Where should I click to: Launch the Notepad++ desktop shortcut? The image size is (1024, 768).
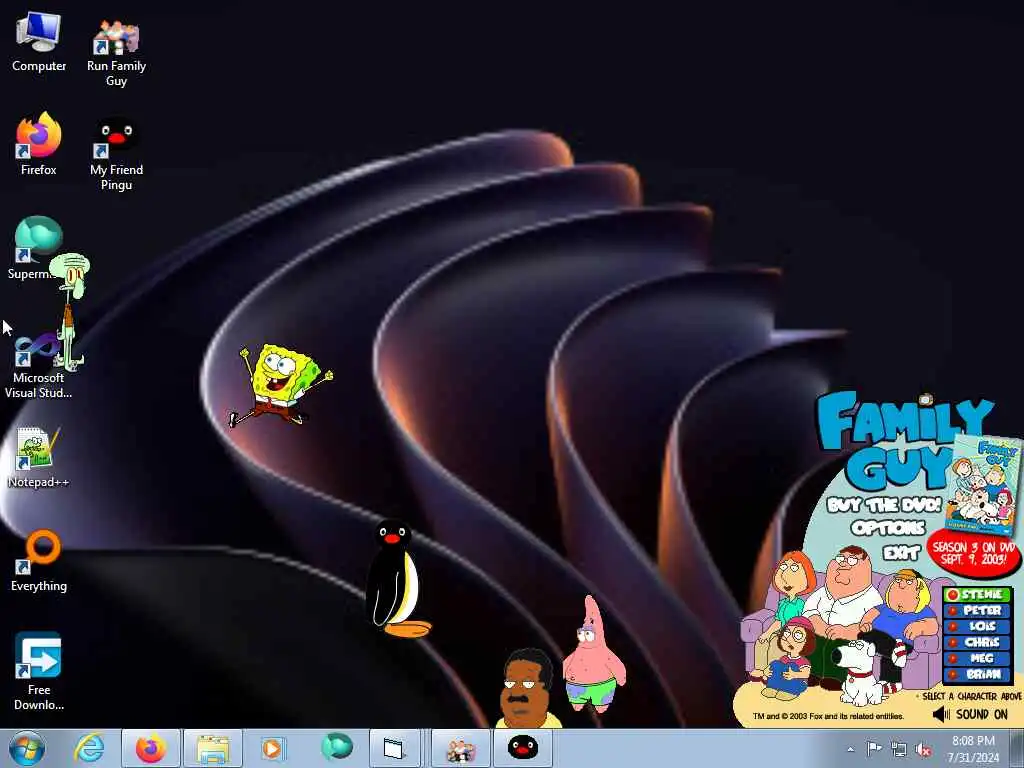38,457
